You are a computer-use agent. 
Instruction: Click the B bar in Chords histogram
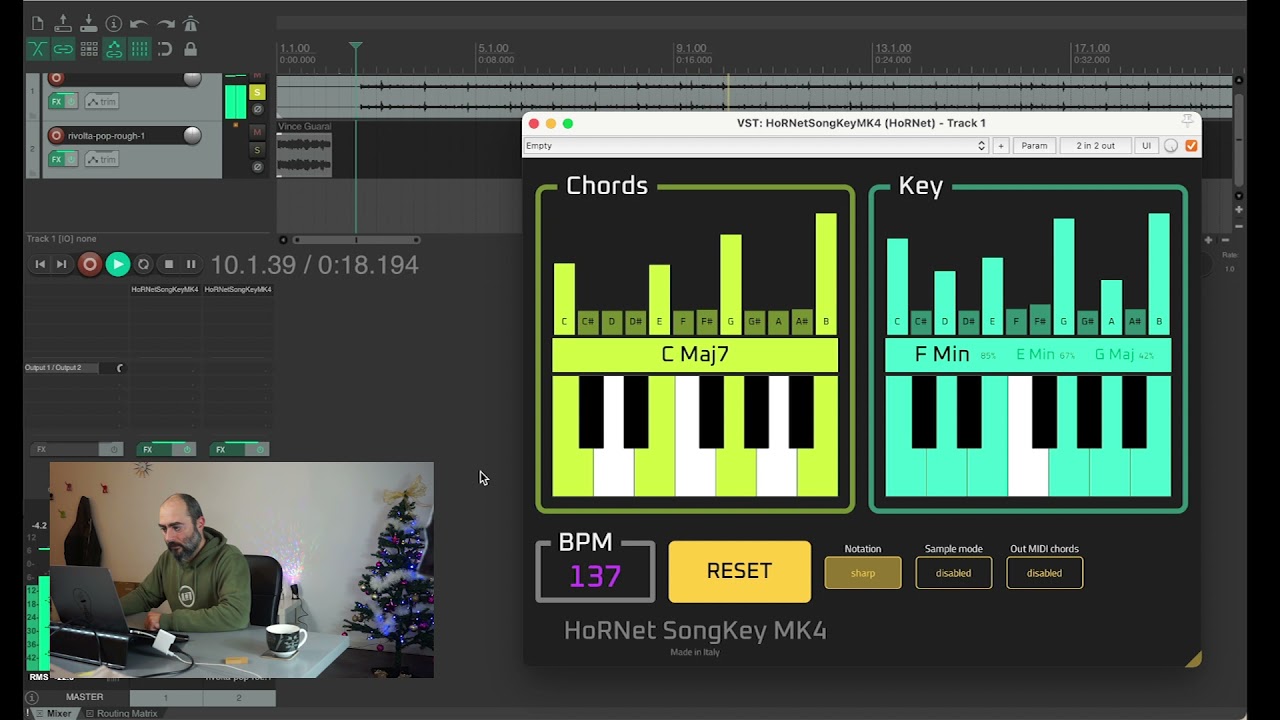pos(826,273)
